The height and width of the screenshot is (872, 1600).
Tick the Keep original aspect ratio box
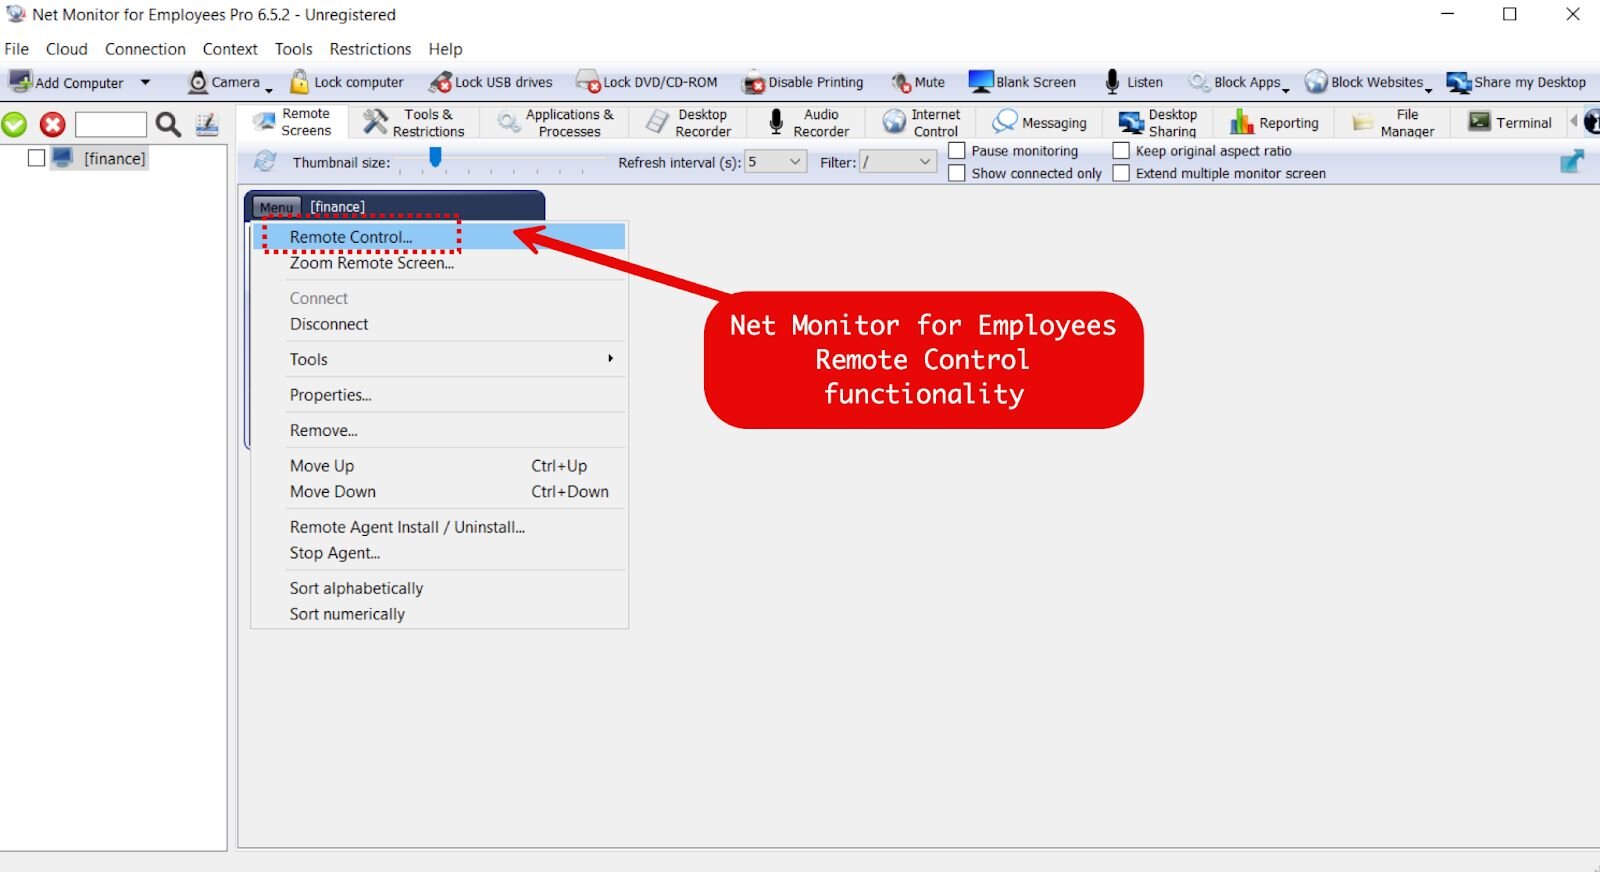point(1121,151)
